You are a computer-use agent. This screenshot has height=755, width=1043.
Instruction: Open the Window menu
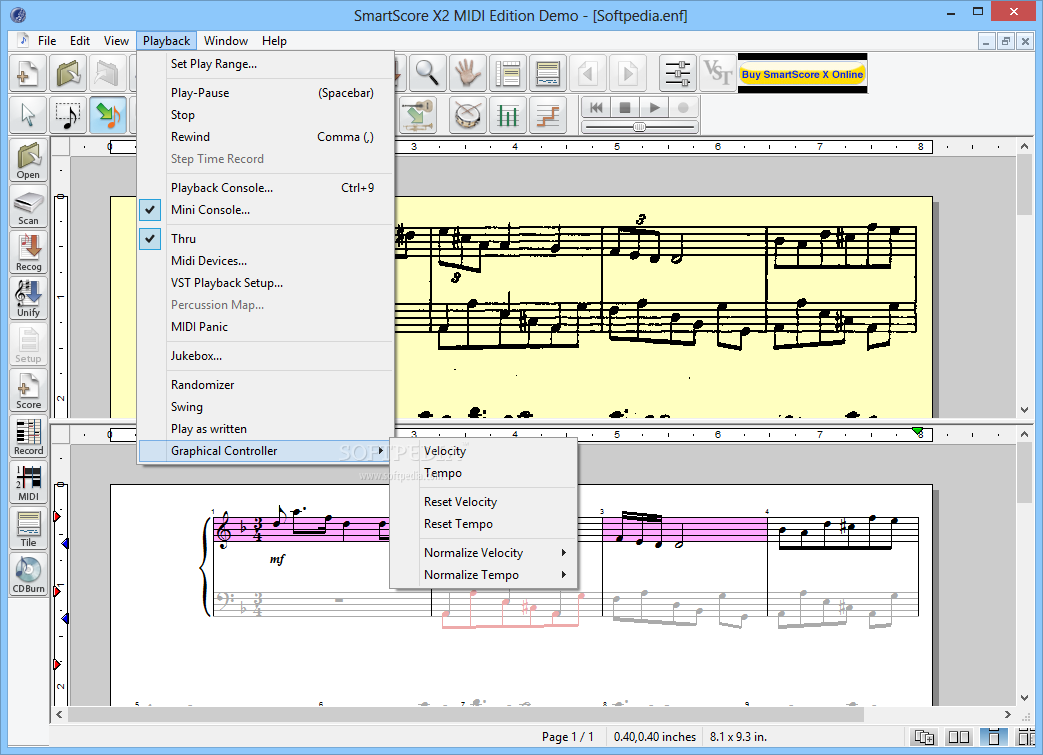(x=225, y=41)
